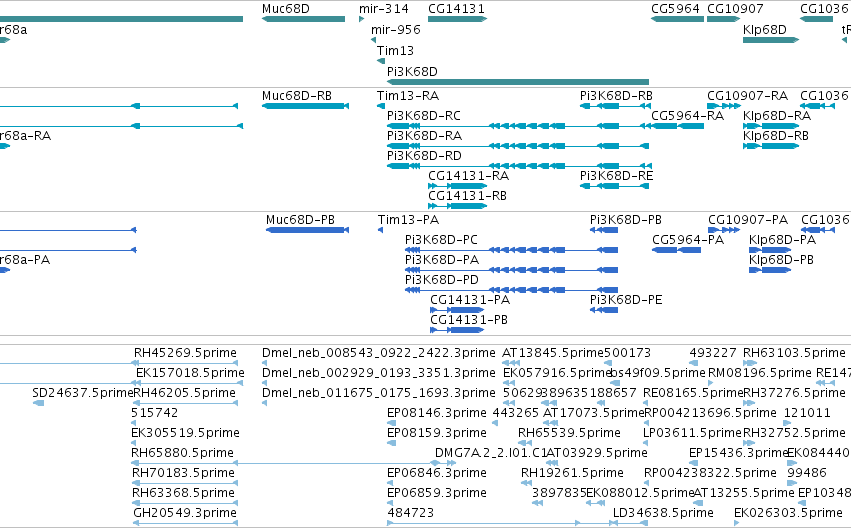Click the 'RH19261.5prime' EST label
This screenshot has width=851, height=528.
pyautogui.click(x=572, y=473)
